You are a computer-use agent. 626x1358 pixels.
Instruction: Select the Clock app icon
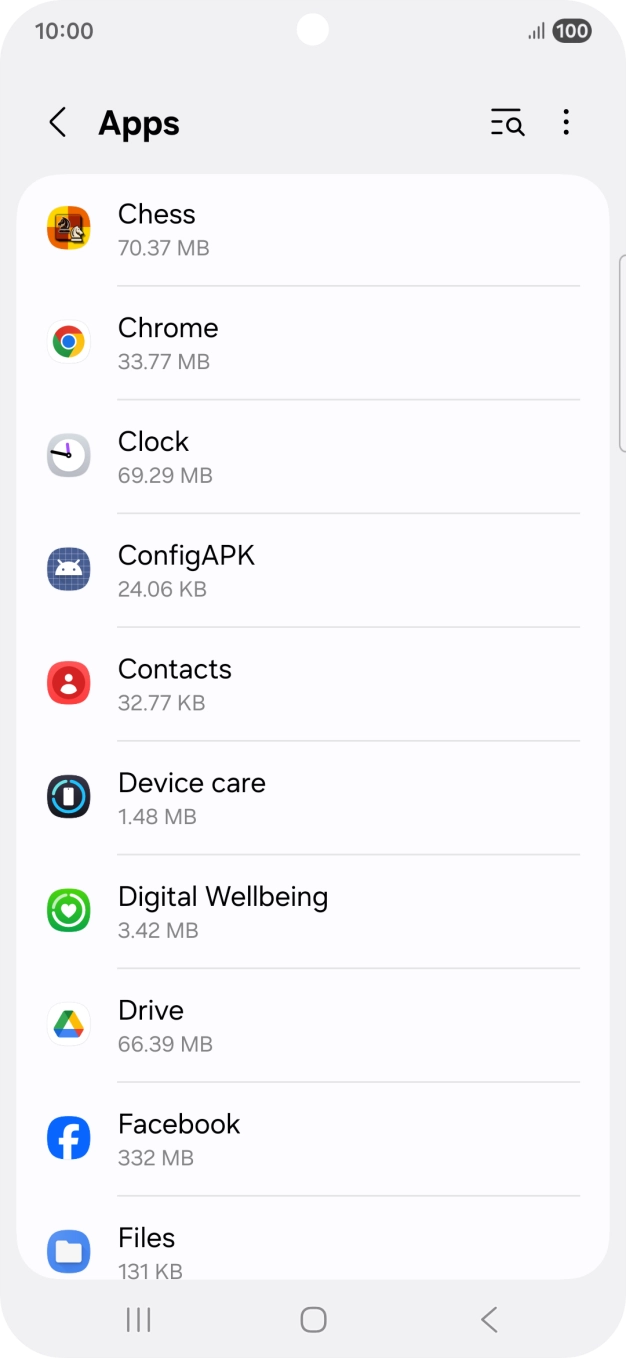(x=68, y=455)
